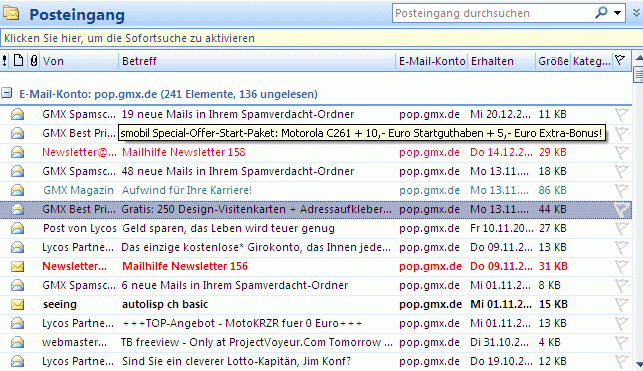Select 48 neue Mails in Spamverdacht-Ordner subject
This screenshot has width=643, height=371.
238,171
